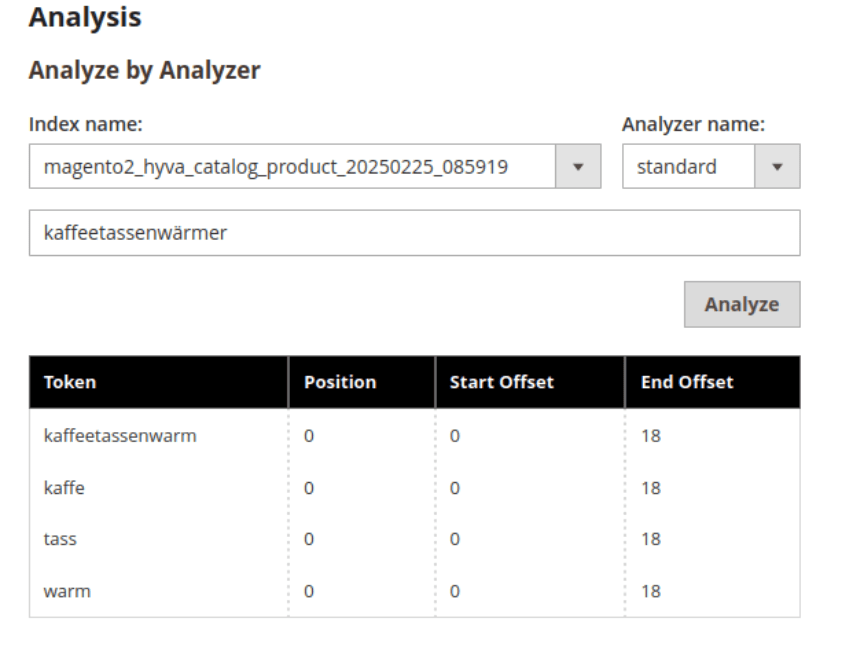Open the Index name dropdown arrow
The image size is (862, 655).
578,167
